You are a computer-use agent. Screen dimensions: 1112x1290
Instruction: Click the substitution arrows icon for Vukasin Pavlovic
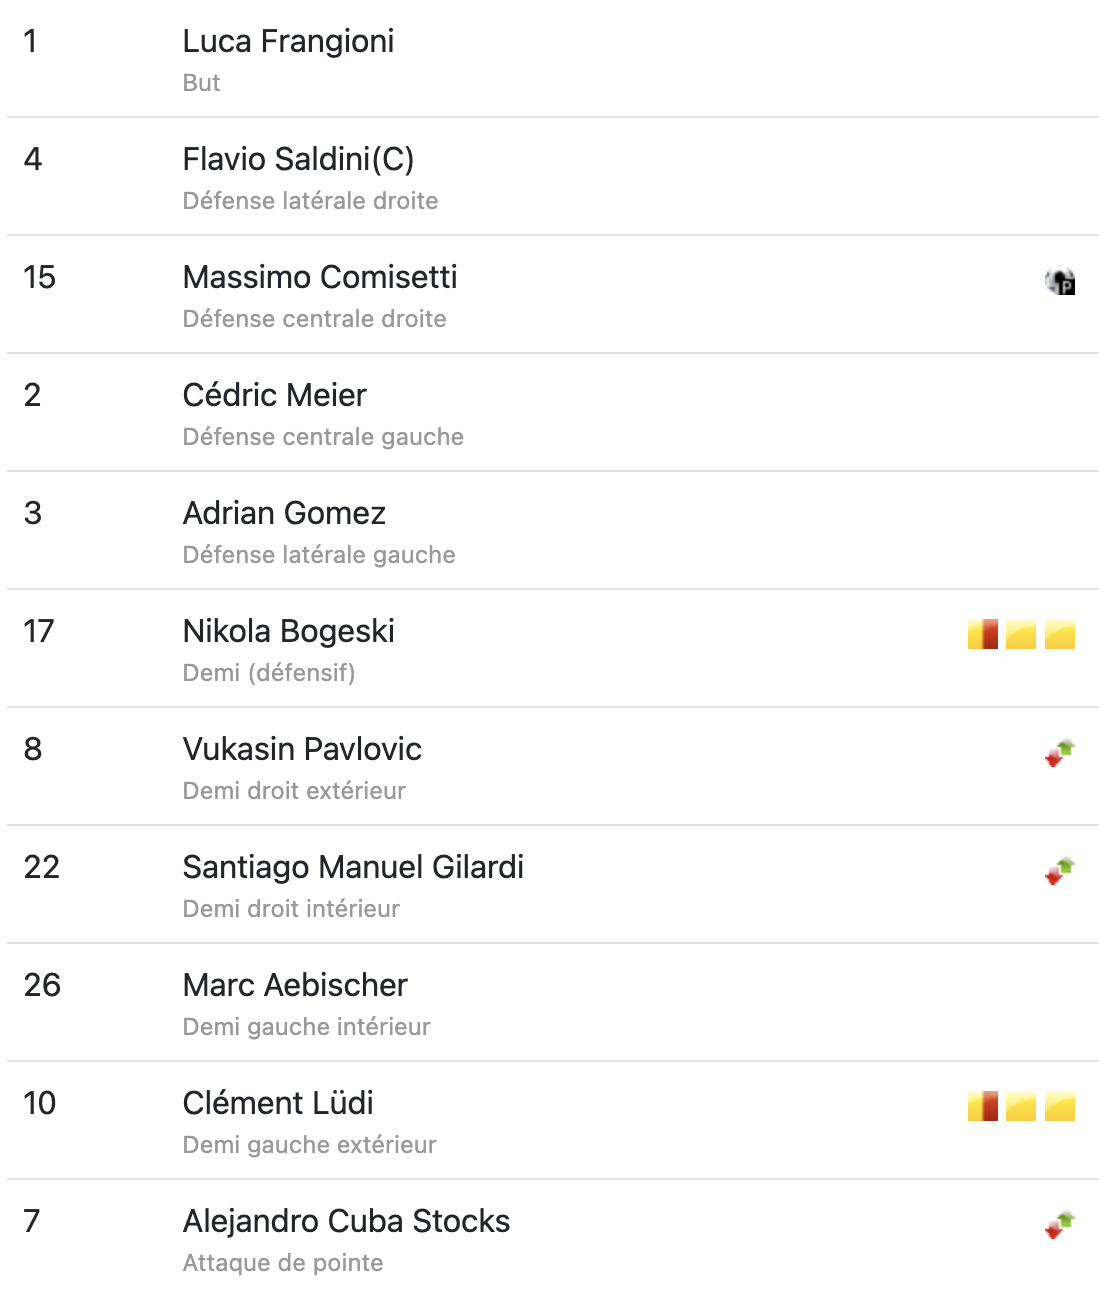point(1060,753)
